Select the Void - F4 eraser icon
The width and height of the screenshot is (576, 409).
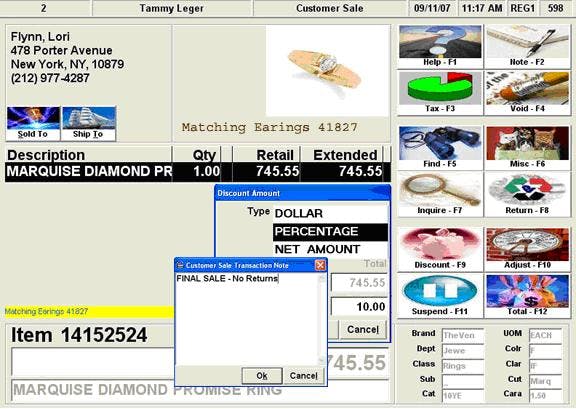[x=528, y=93]
